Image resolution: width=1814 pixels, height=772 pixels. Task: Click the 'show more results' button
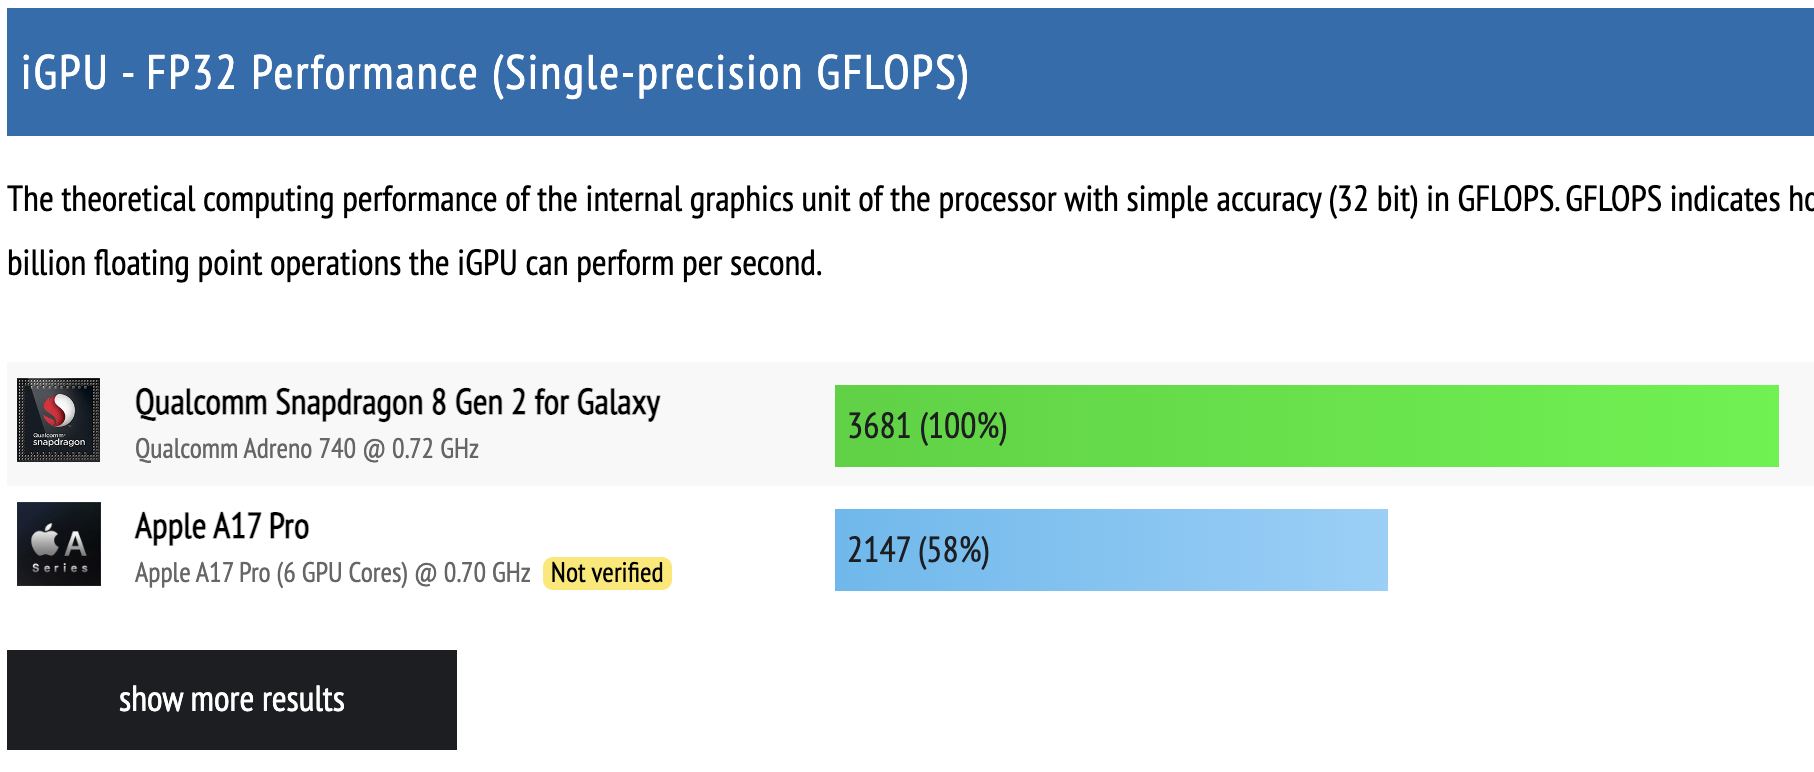232,700
